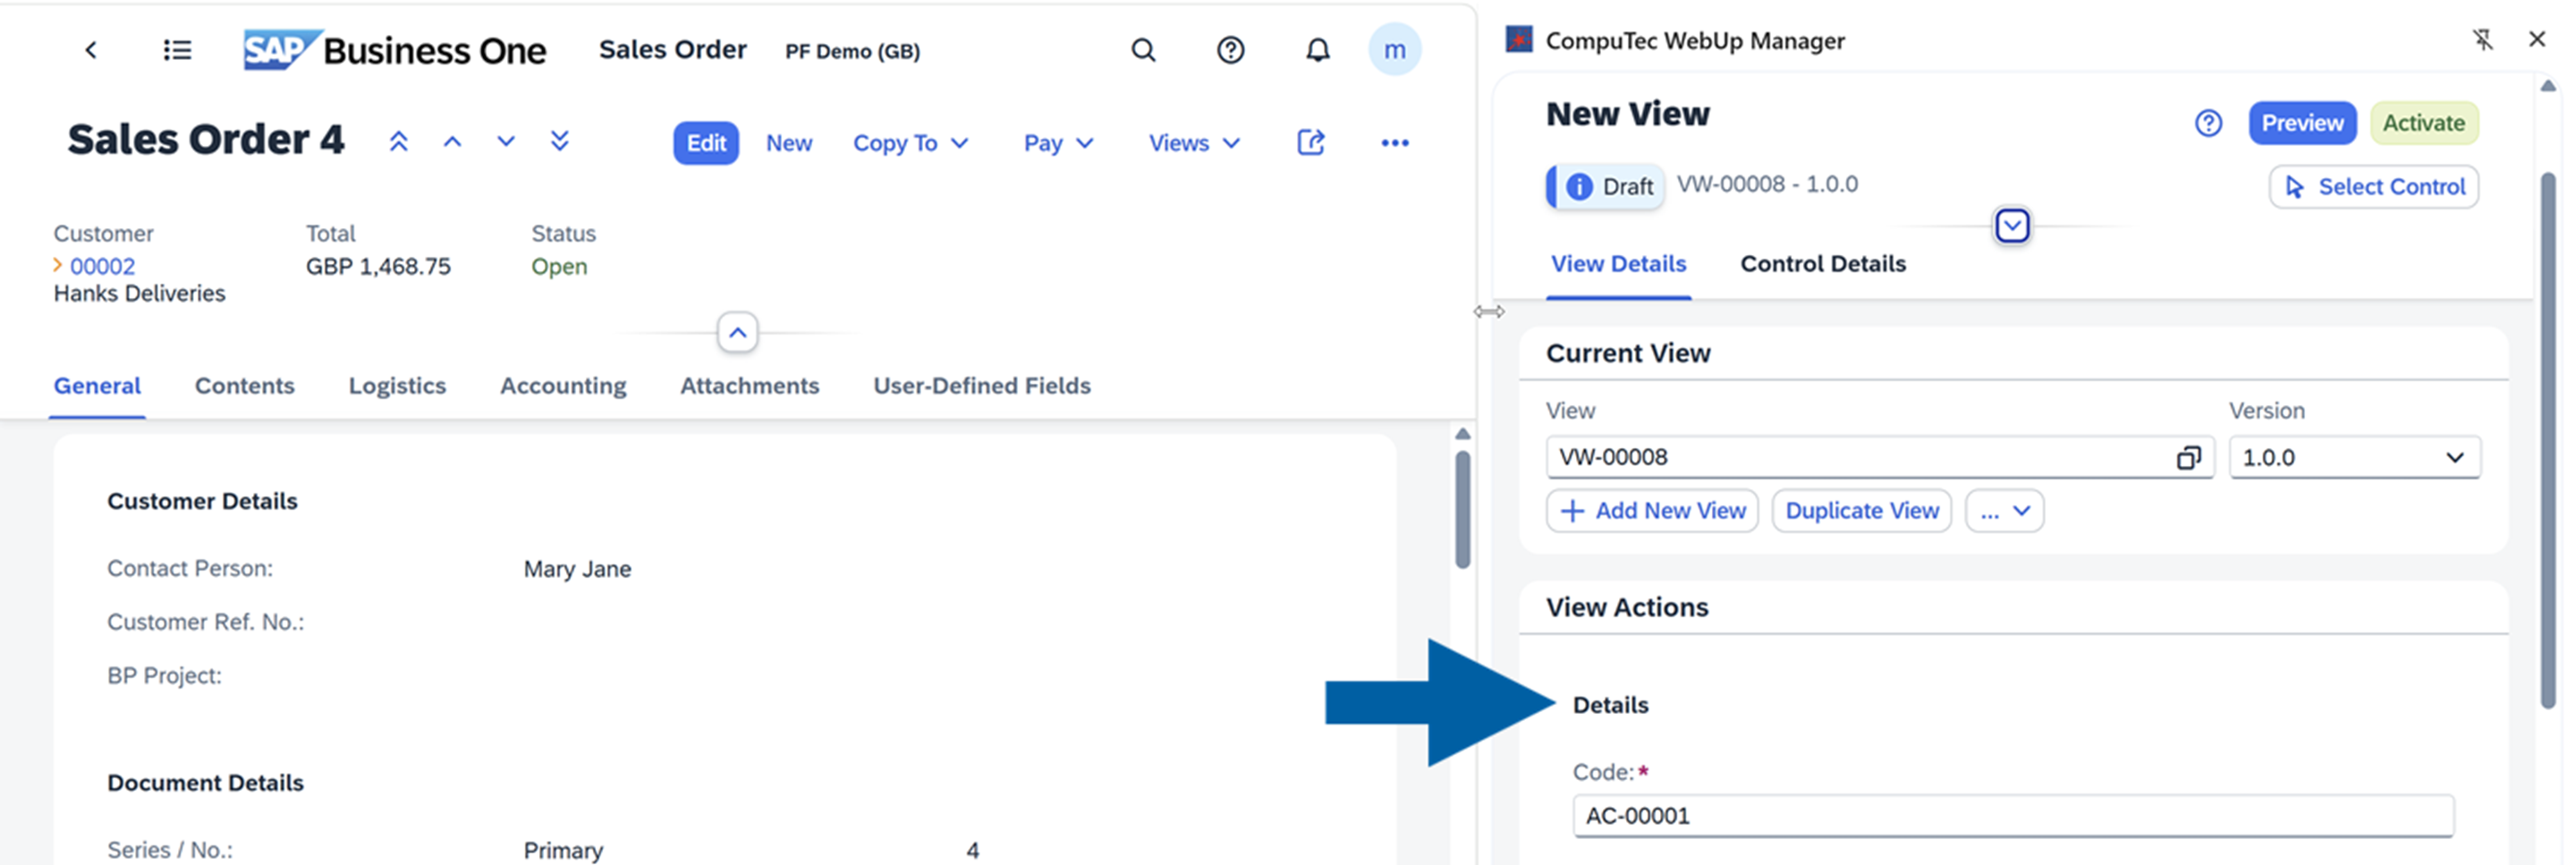Click 'Mary Jane' contact person value
2576x865 pixels.
pyautogui.click(x=577, y=569)
